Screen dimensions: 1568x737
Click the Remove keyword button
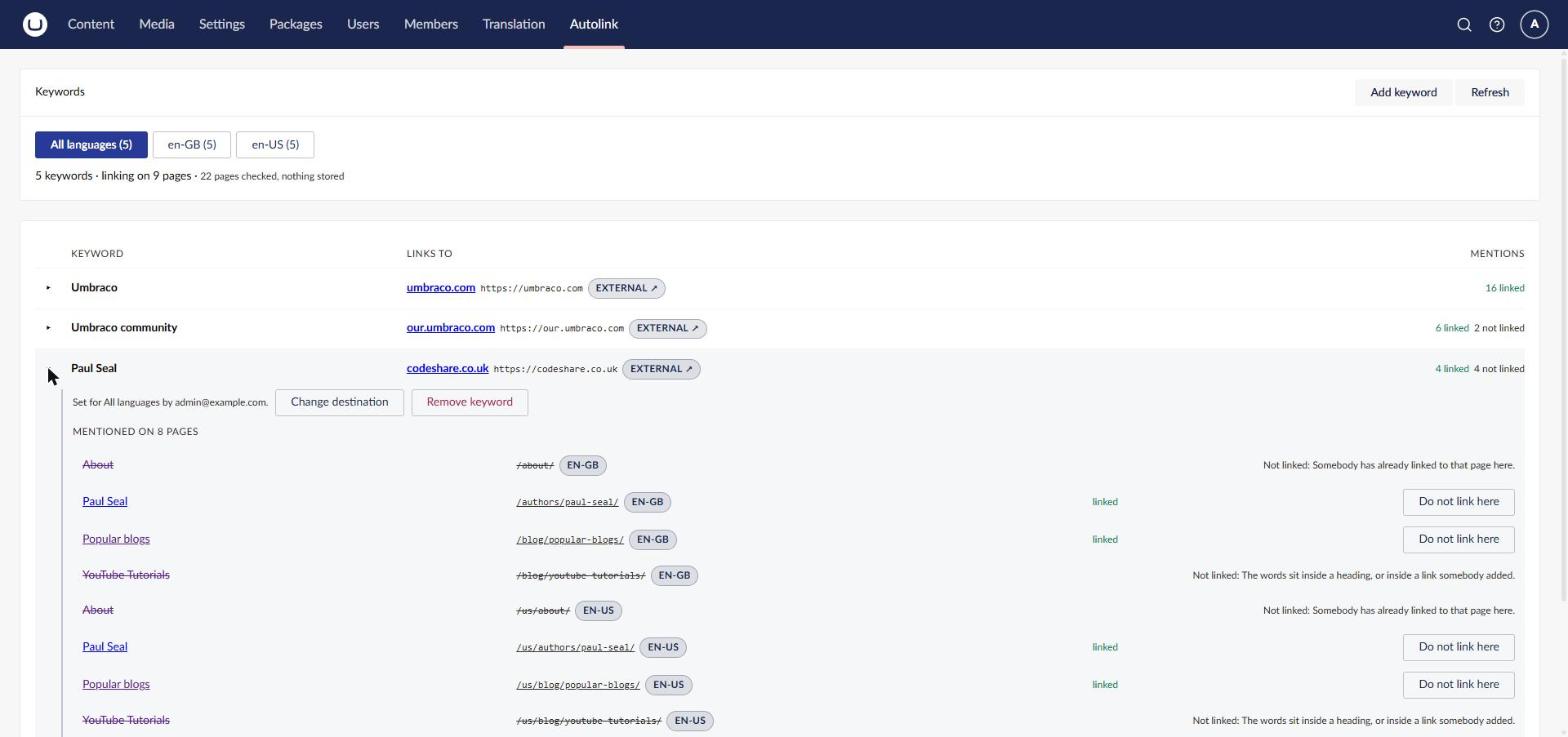[x=470, y=402]
